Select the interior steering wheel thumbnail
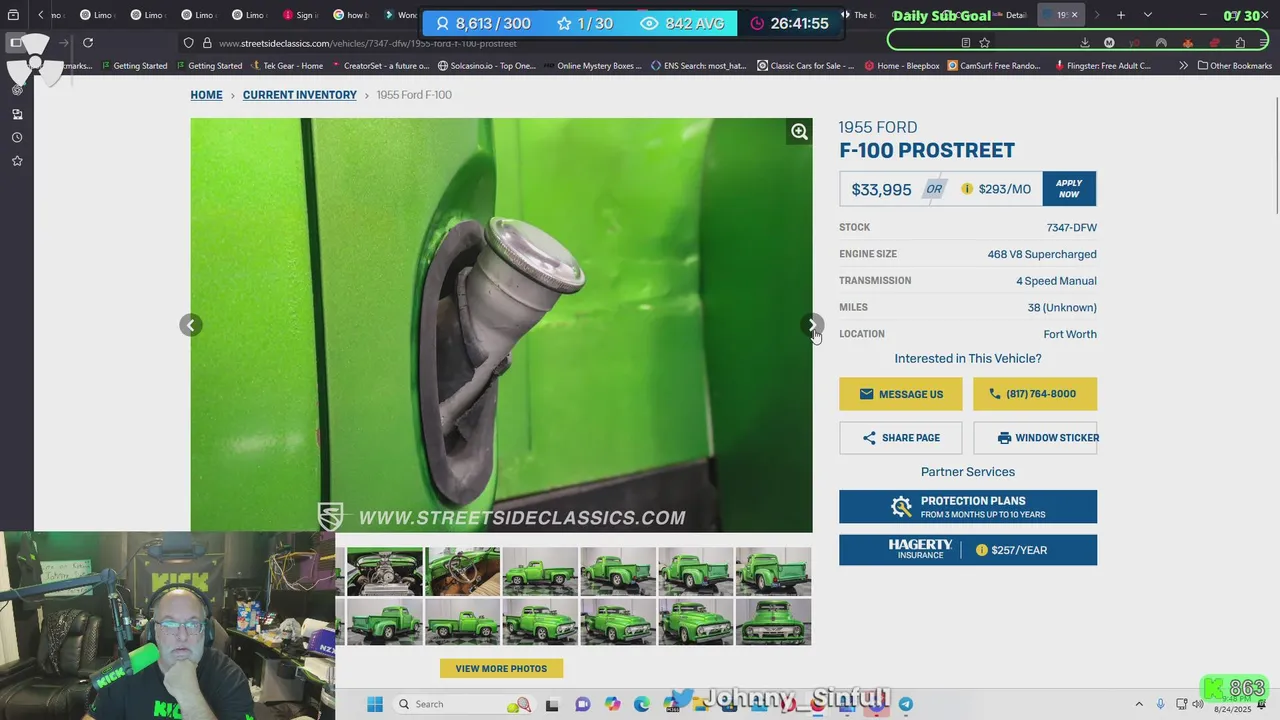The height and width of the screenshot is (720, 1280). pos(462,571)
